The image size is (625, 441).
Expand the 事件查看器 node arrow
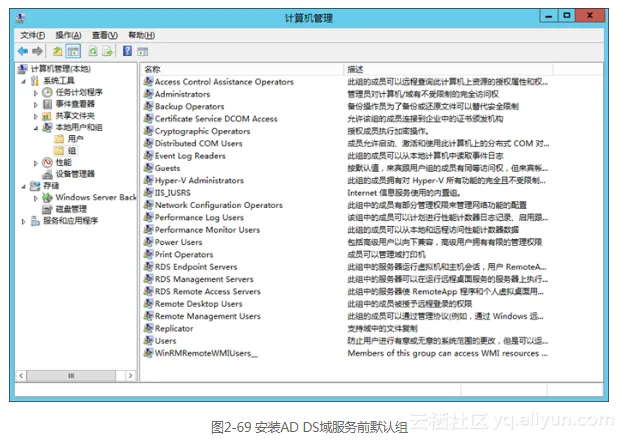click(35, 104)
